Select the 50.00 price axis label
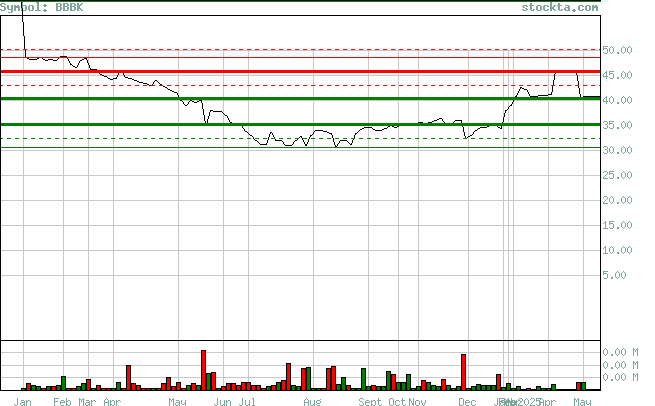Image resolution: width=655 pixels, height=406 pixels. coord(617,50)
